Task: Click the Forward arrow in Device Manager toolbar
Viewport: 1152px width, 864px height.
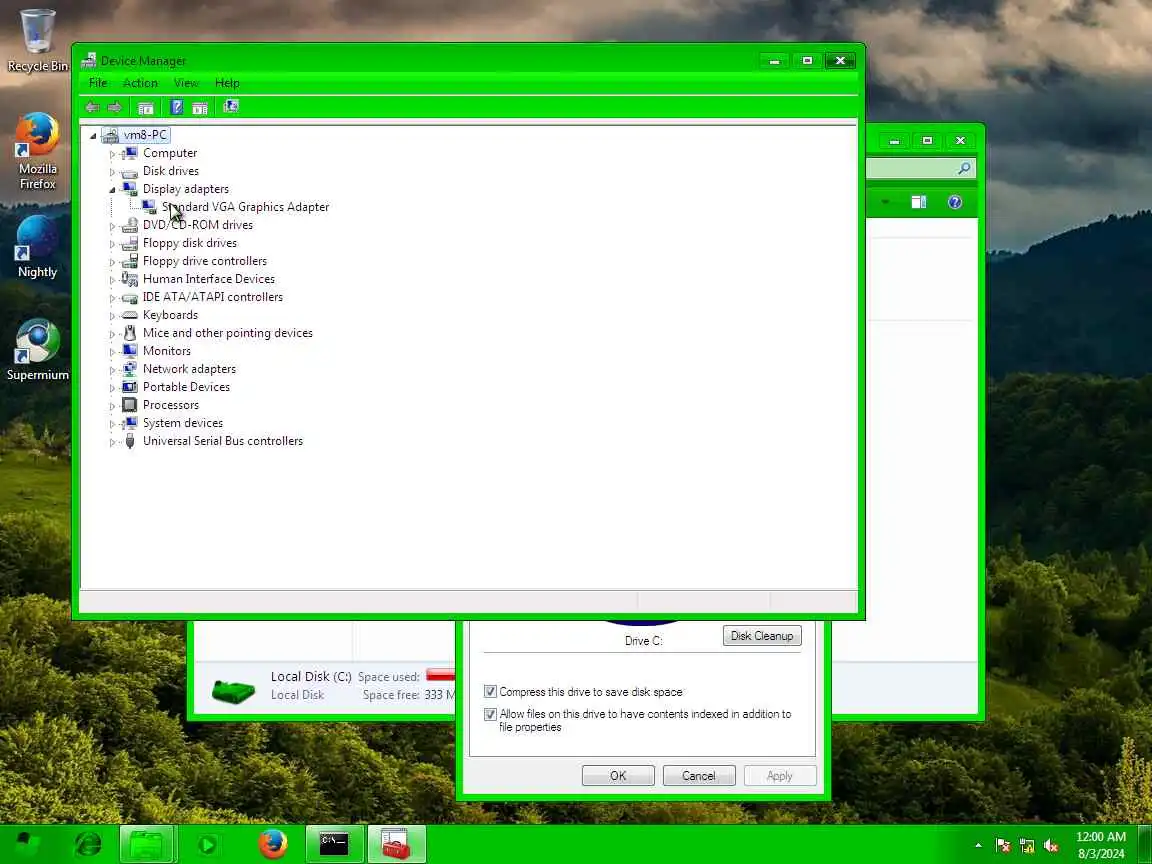Action: click(x=115, y=107)
